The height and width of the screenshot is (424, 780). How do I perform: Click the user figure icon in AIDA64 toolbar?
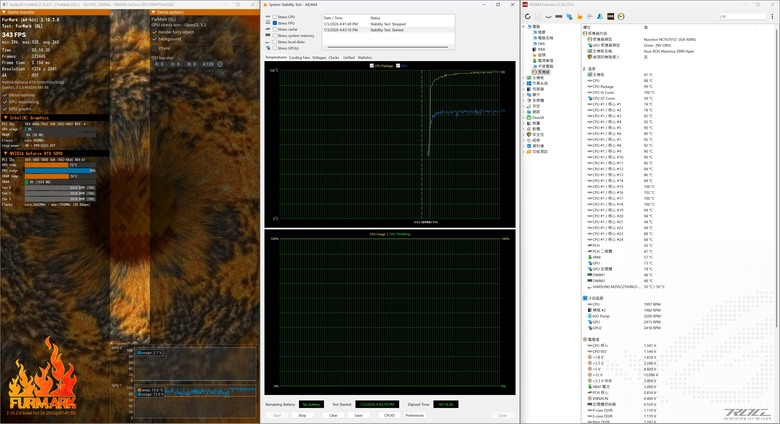600,16
